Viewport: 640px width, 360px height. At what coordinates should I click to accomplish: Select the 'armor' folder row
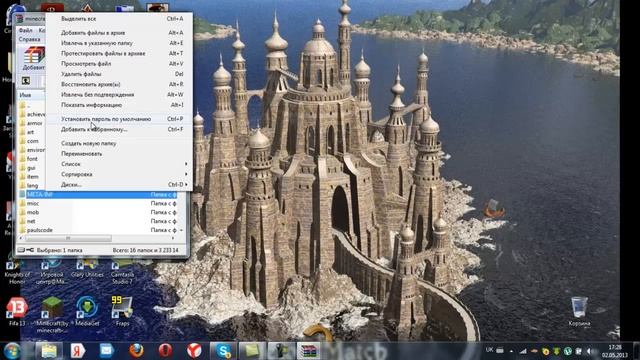(32, 123)
